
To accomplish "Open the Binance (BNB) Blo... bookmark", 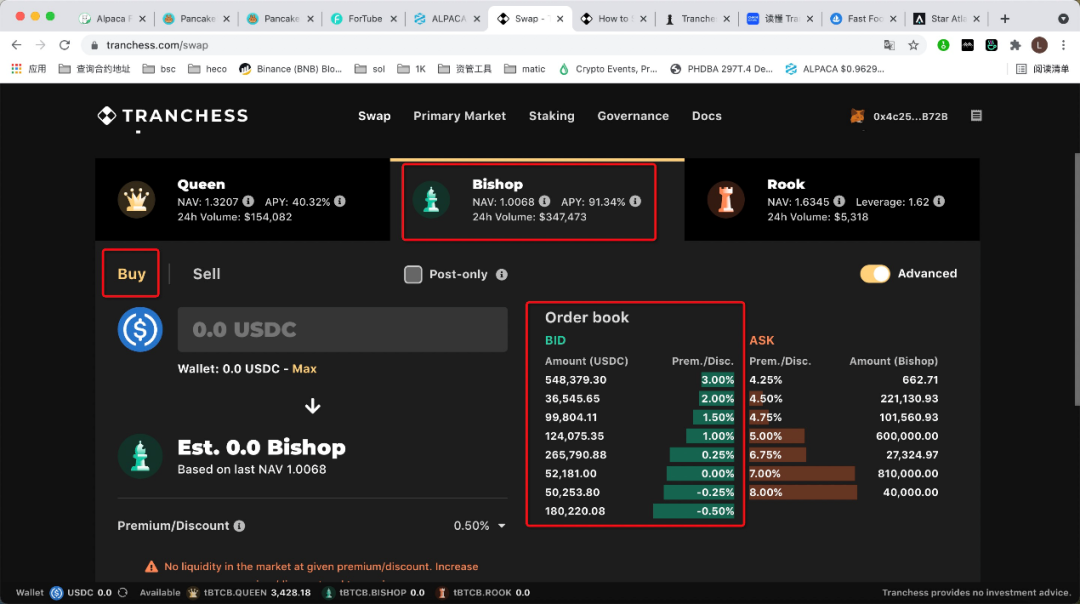I will [291, 69].
